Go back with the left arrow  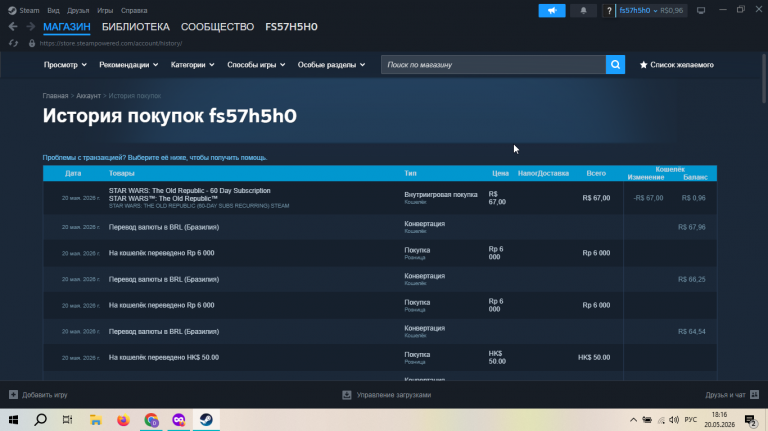pos(13,26)
